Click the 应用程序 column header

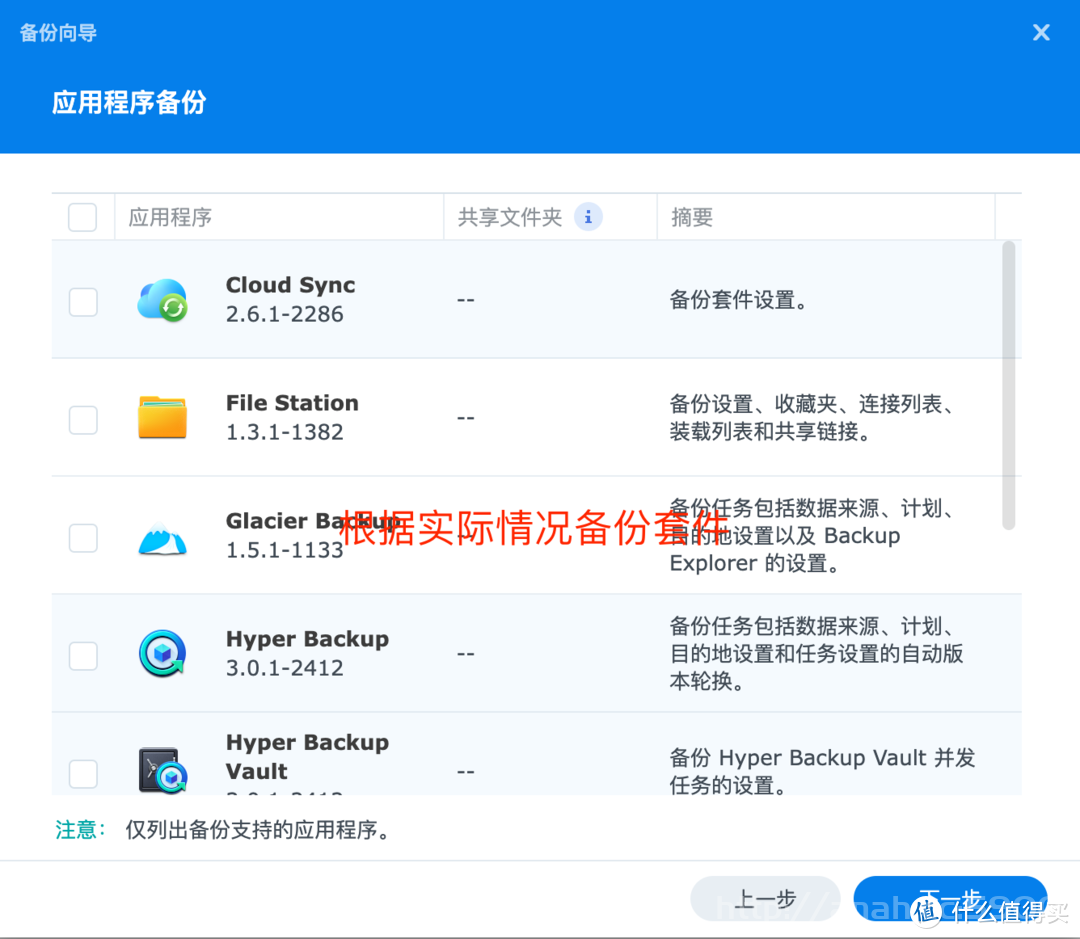coord(278,217)
